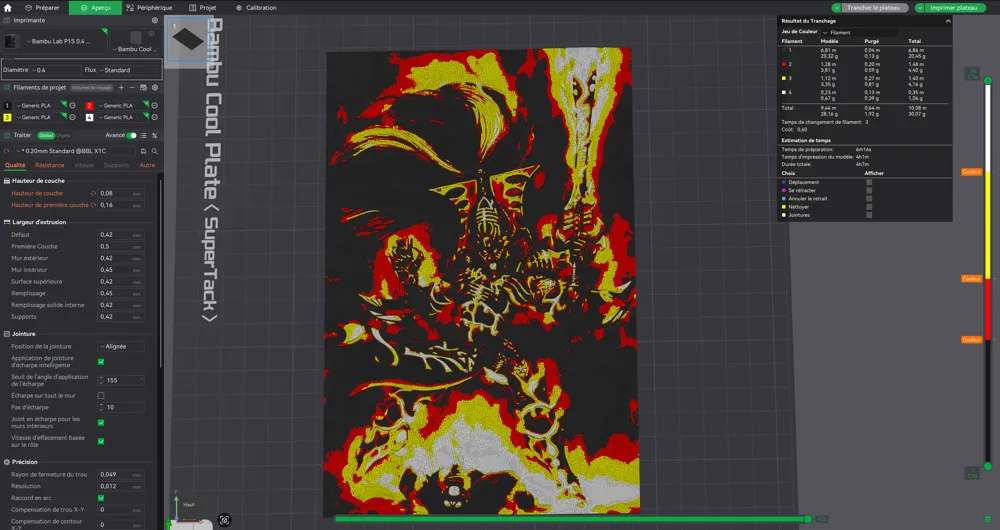
Task: Open AMS filament sync icon
Action: [x=143, y=87]
